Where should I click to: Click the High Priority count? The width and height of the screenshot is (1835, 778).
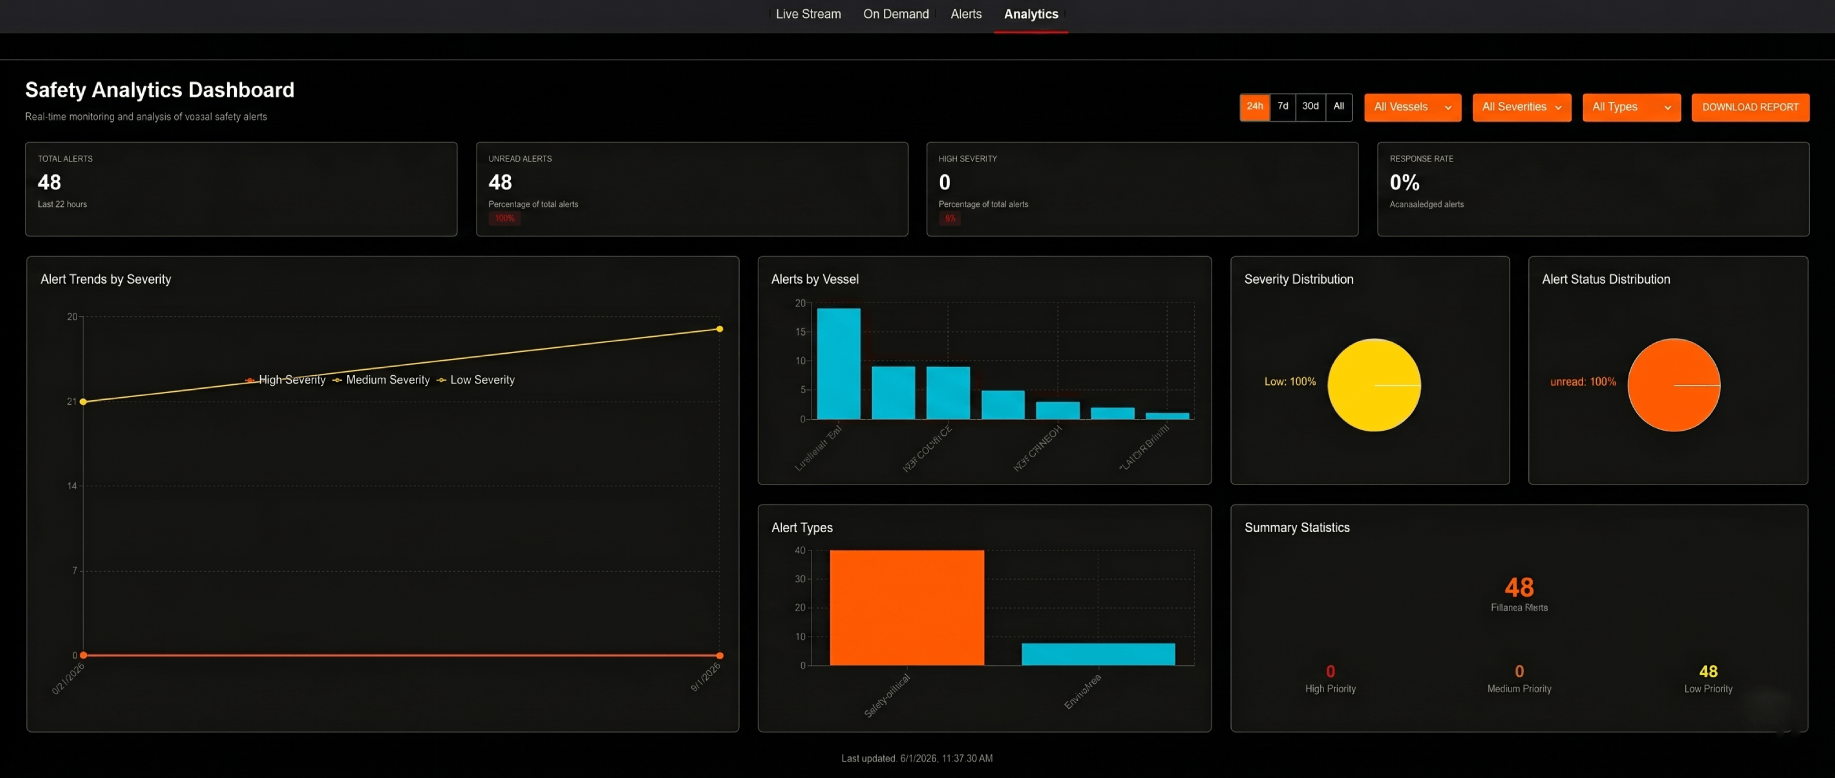[x=1330, y=671]
